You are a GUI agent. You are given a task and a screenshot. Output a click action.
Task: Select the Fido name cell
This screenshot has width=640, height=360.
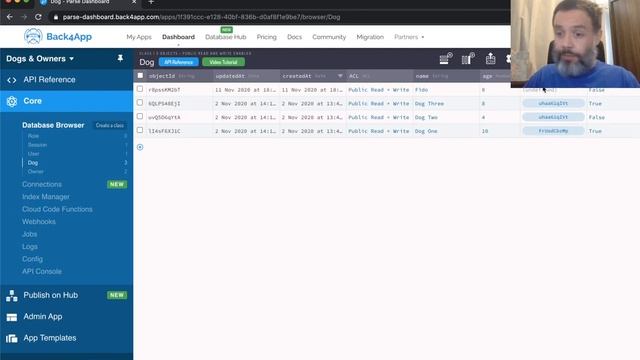pyautogui.click(x=447, y=90)
